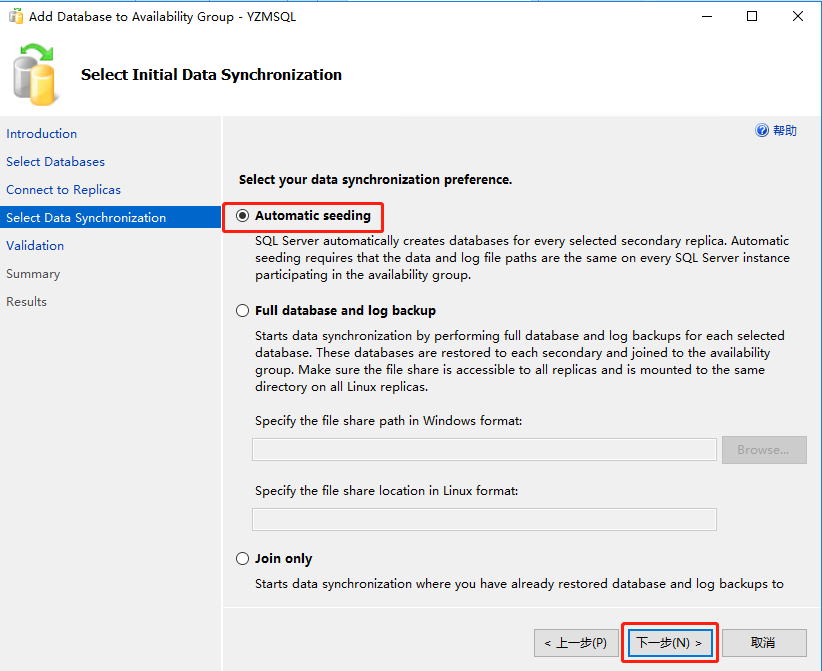This screenshot has height=671, width=822.
Task: Jump to the Validation step
Action: point(35,246)
